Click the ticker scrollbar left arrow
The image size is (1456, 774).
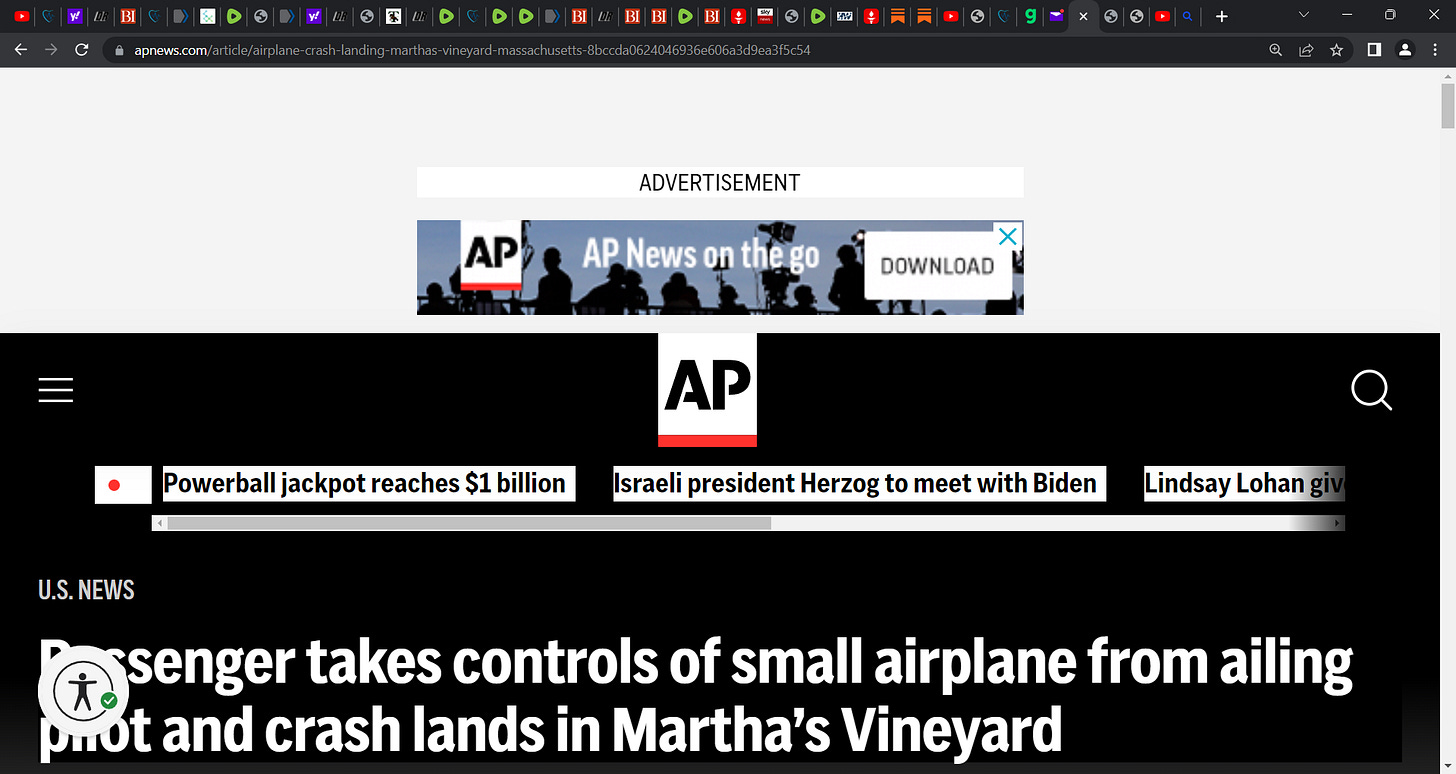[159, 523]
